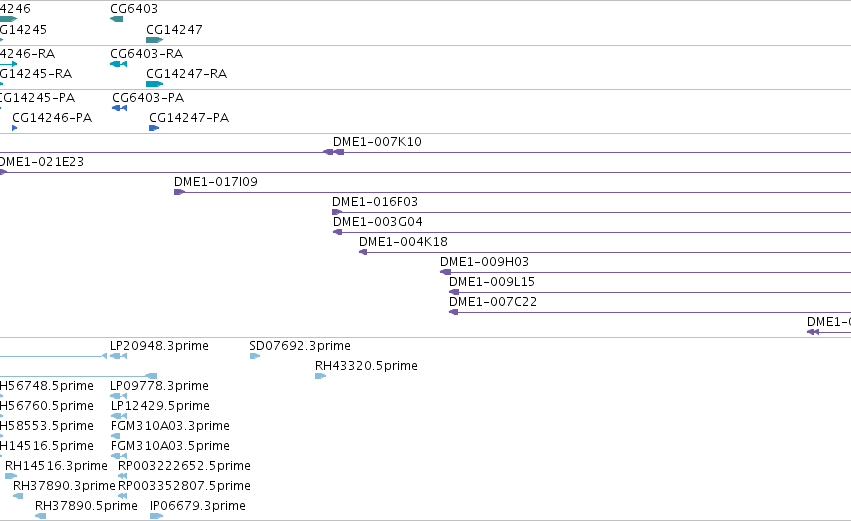
Task: Click the FGM310A03.3prime EST glyph
Action: pos(116,436)
